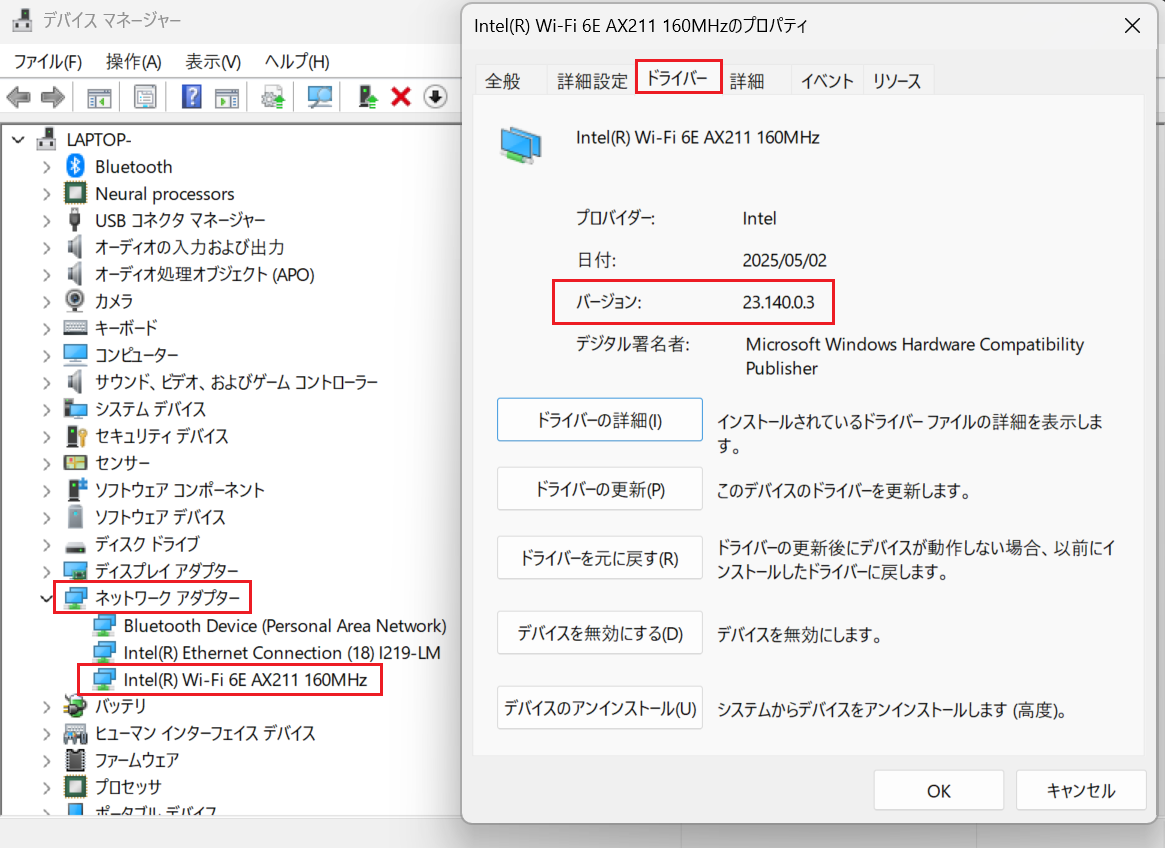
Task: Click the sensor icon beside センサー
Action: click(x=75, y=462)
